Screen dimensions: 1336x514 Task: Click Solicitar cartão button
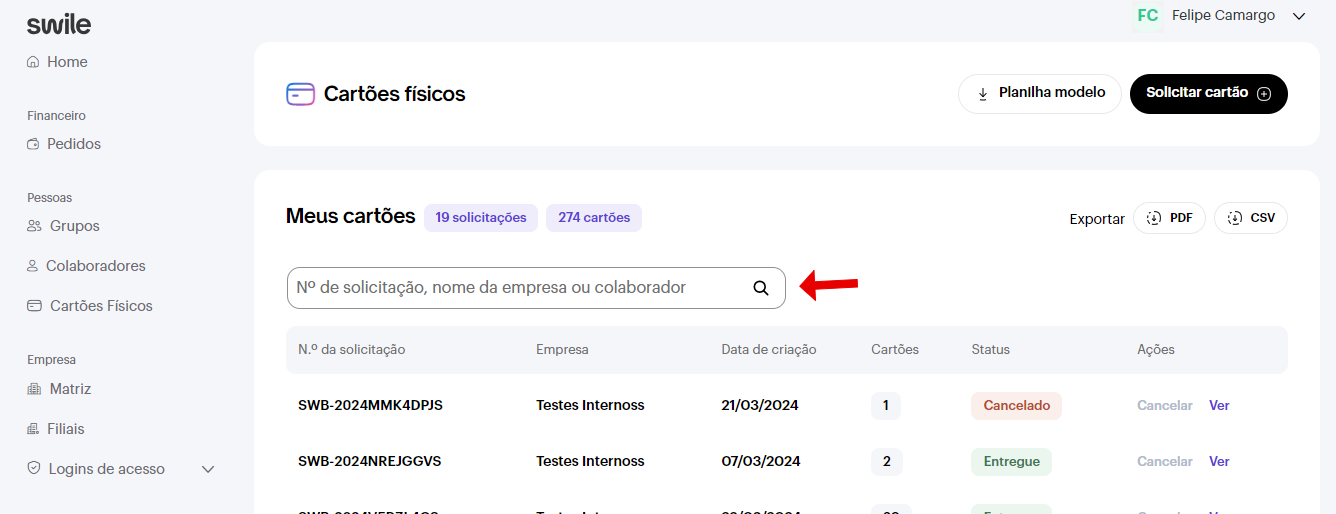[x=1209, y=93]
